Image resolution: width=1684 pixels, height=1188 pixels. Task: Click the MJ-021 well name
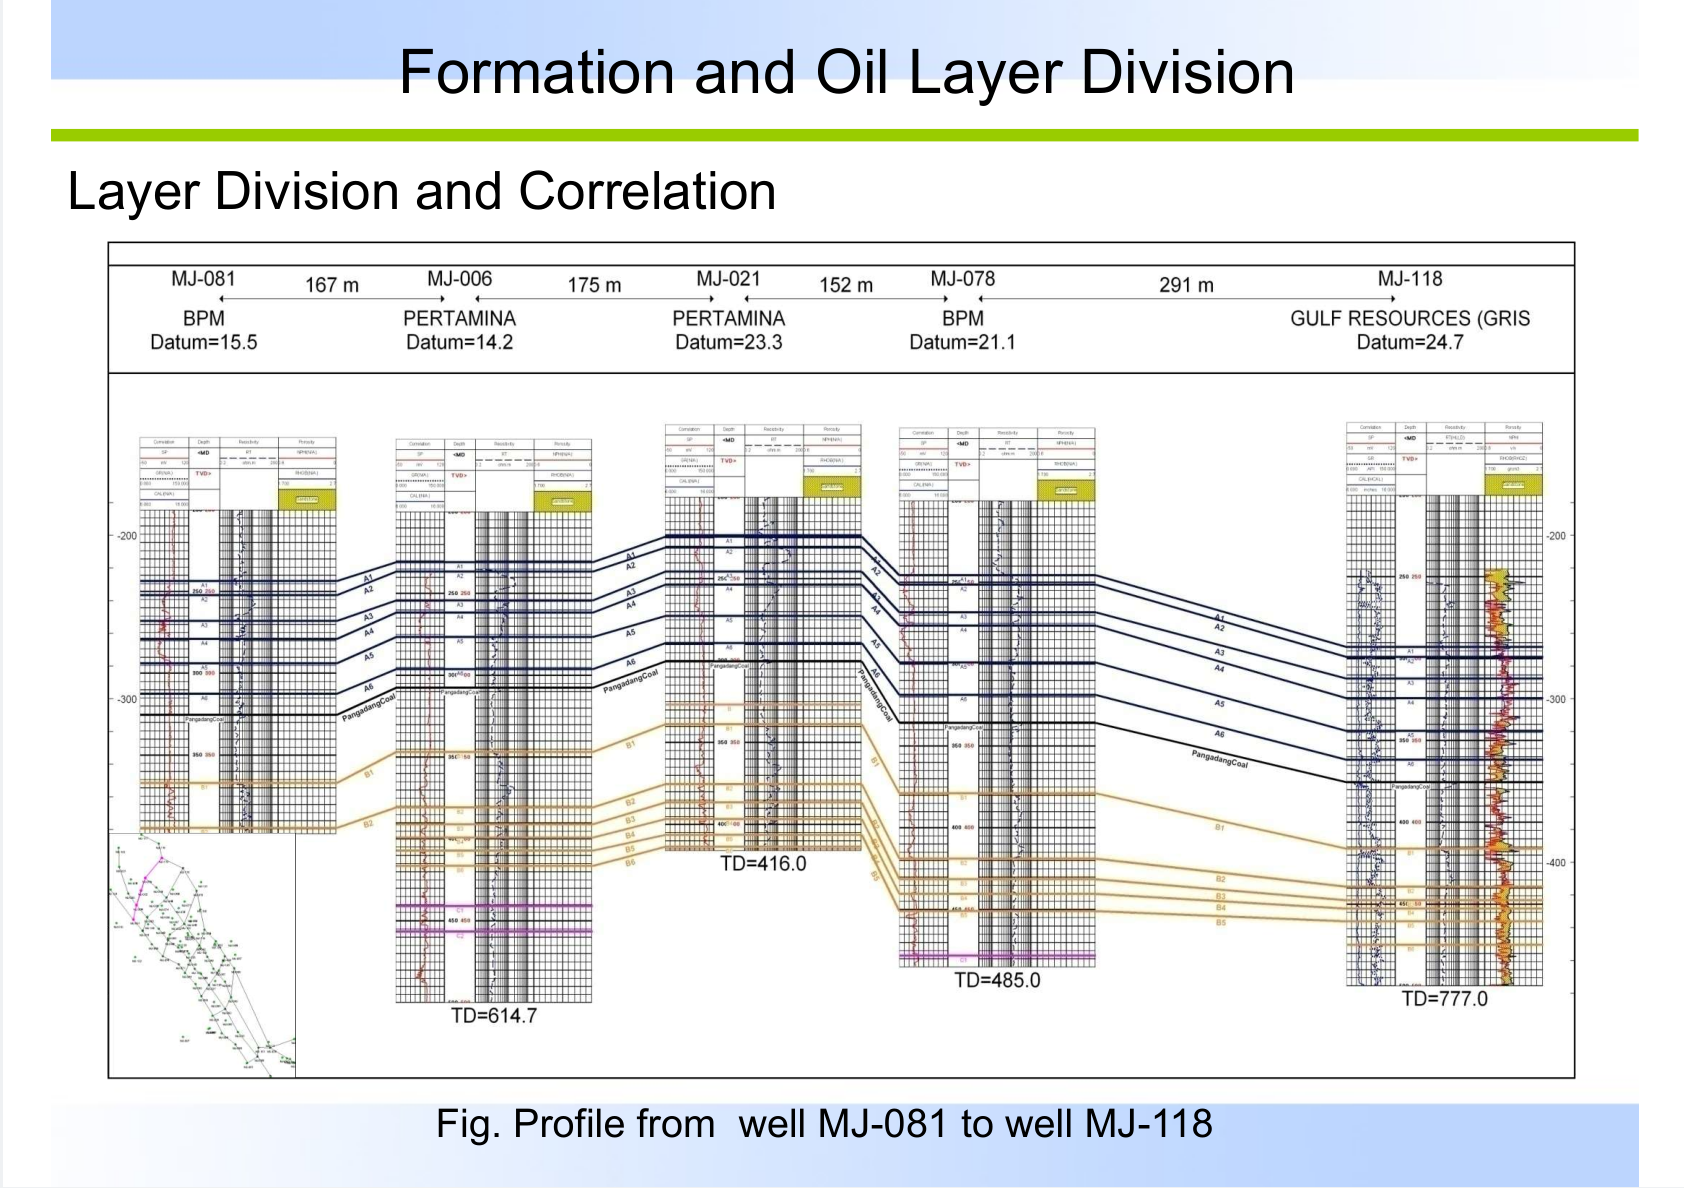pos(728,279)
